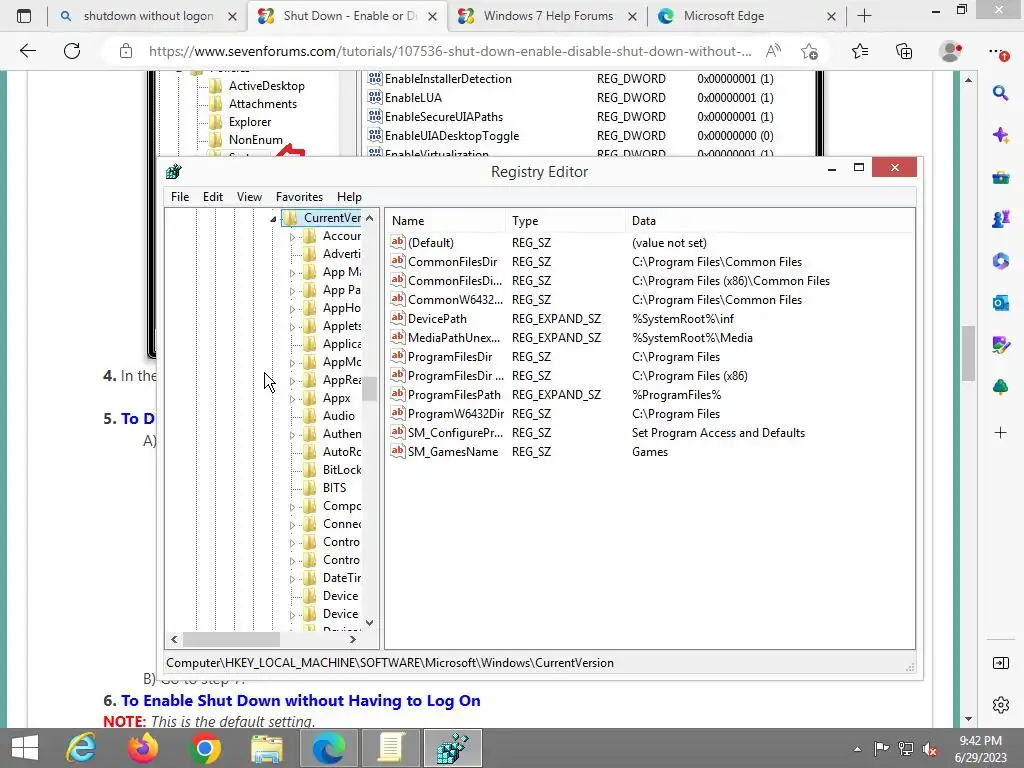Click the ProgramFilesDir value icon
1024x768 pixels.
[398, 356]
